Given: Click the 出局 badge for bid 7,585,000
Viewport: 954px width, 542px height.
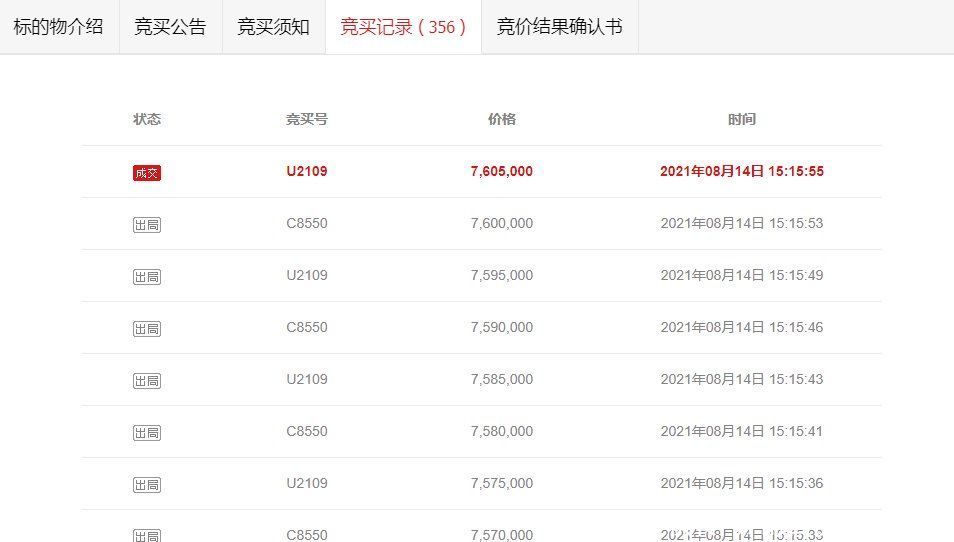Looking at the screenshot, I should 147,381.
